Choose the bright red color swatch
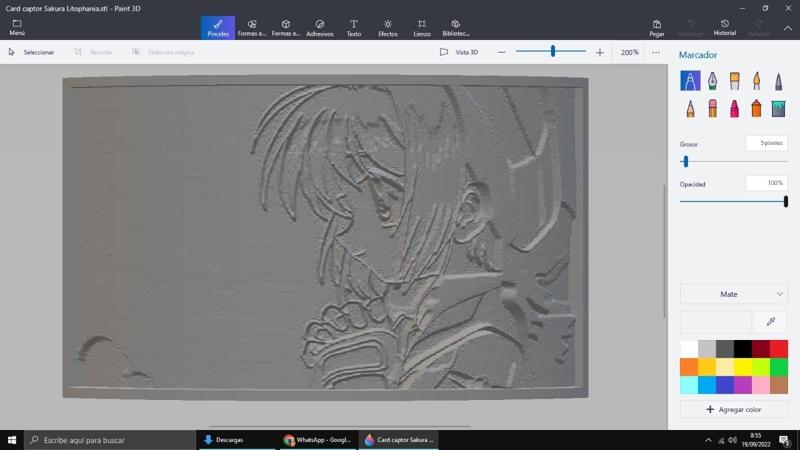This screenshot has height=450, width=800. tap(779, 349)
